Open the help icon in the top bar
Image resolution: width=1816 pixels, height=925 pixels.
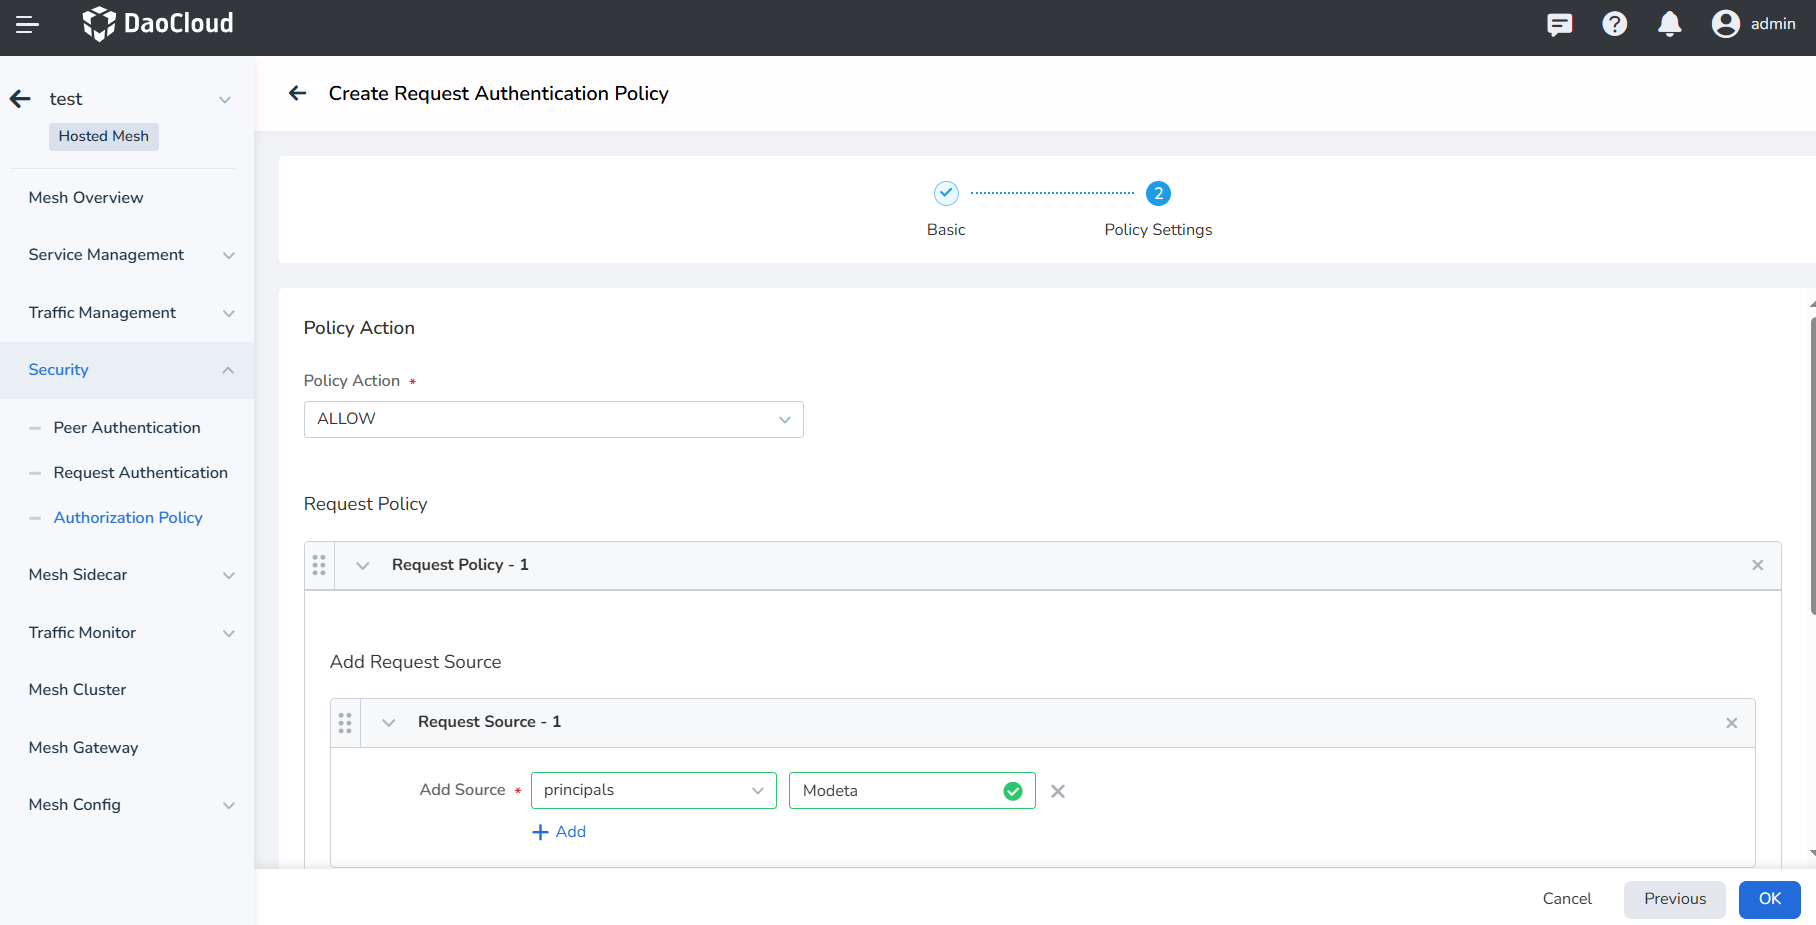pyautogui.click(x=1614, y=24)
